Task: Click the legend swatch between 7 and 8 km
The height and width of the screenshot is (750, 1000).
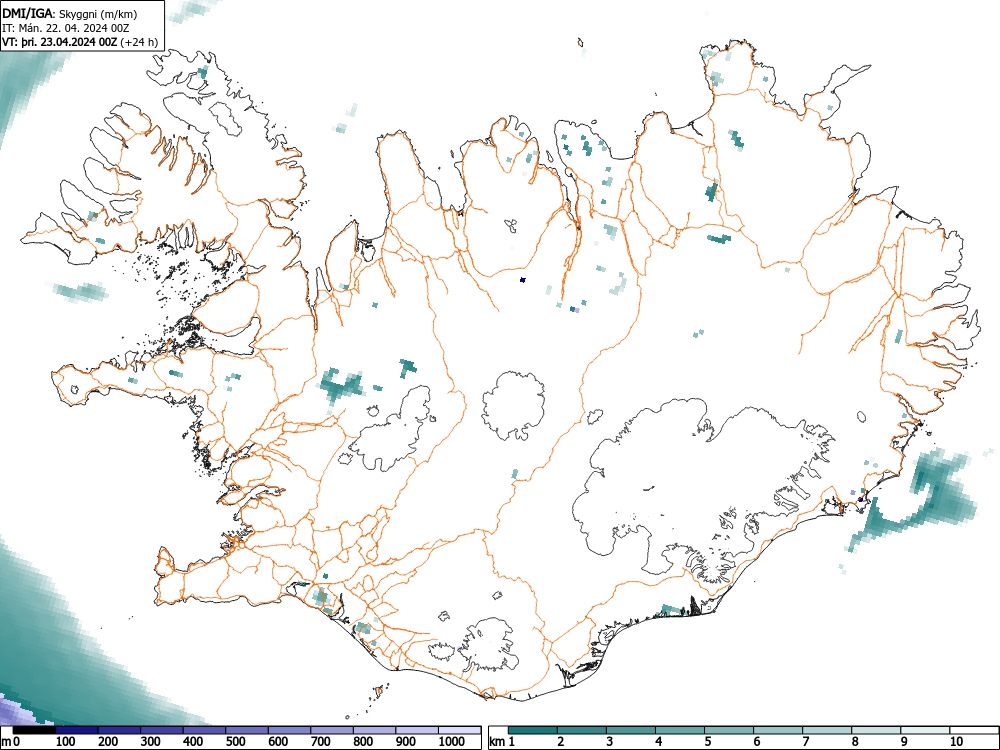Action: click(827, 730)
